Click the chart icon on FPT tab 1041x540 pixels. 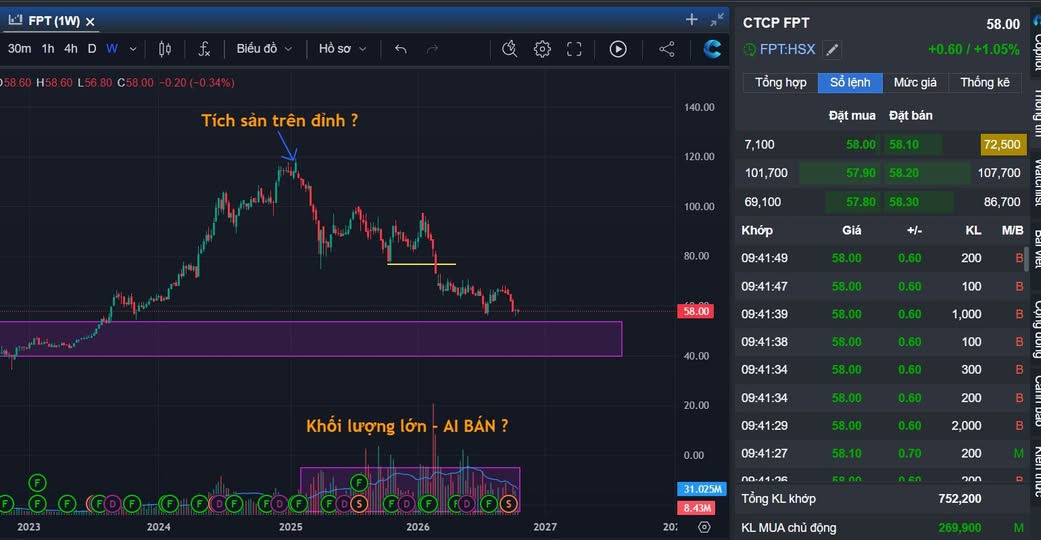tap(15, 21)
